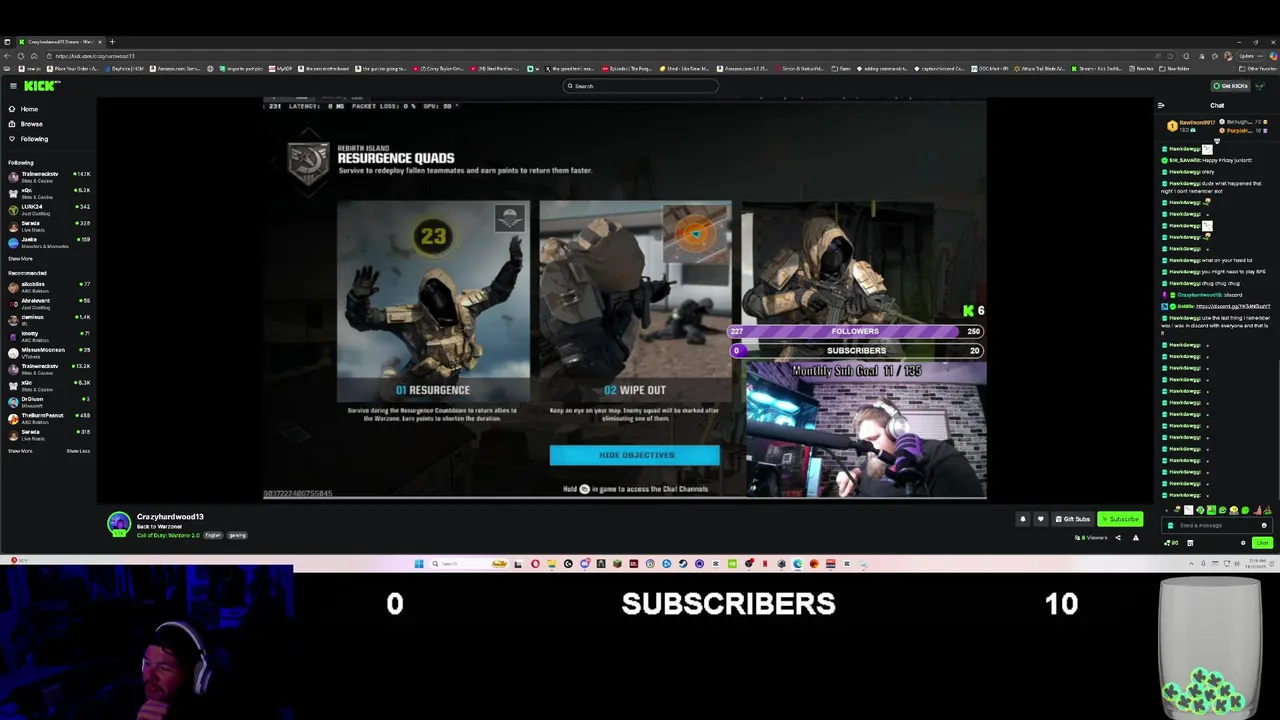Open TheBurntPeanut channel in Recommended list

click(48, 417)
